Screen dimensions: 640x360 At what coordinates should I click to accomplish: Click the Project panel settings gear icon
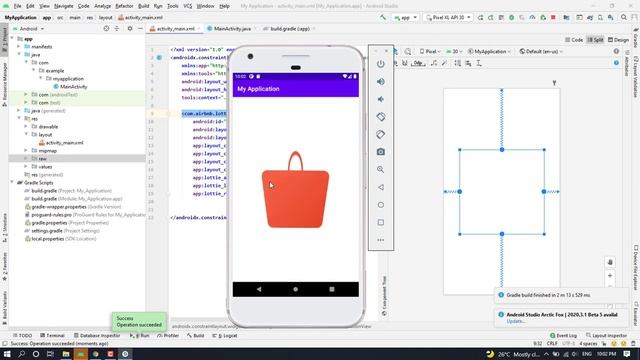130,29
